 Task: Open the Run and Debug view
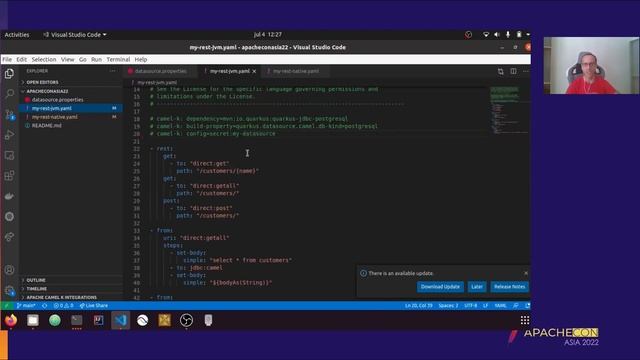coord(9,135)
